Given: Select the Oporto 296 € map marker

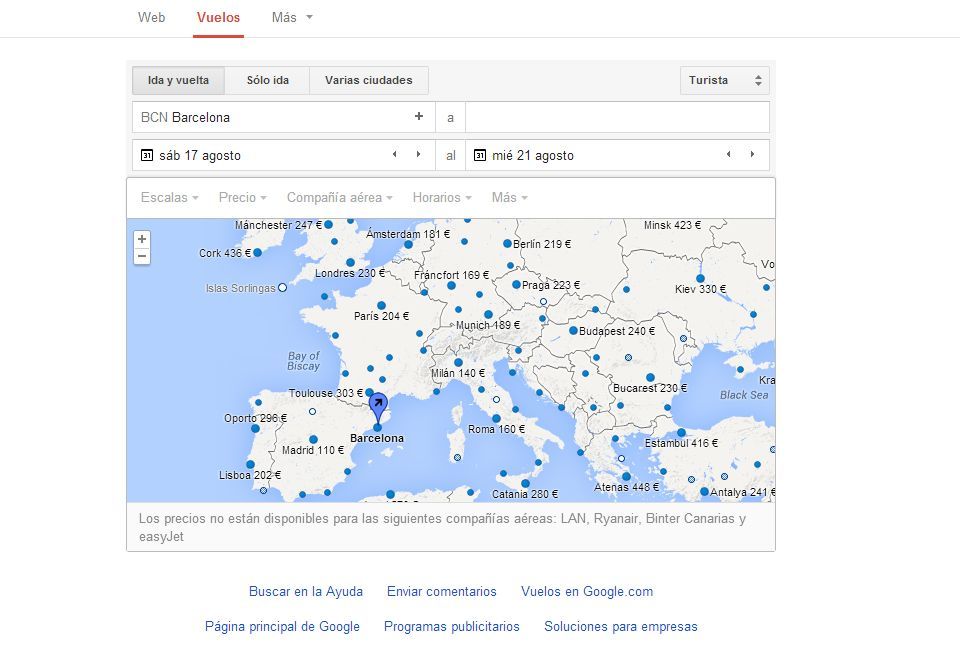Looking at the screenshot, I should coord(255,429).
